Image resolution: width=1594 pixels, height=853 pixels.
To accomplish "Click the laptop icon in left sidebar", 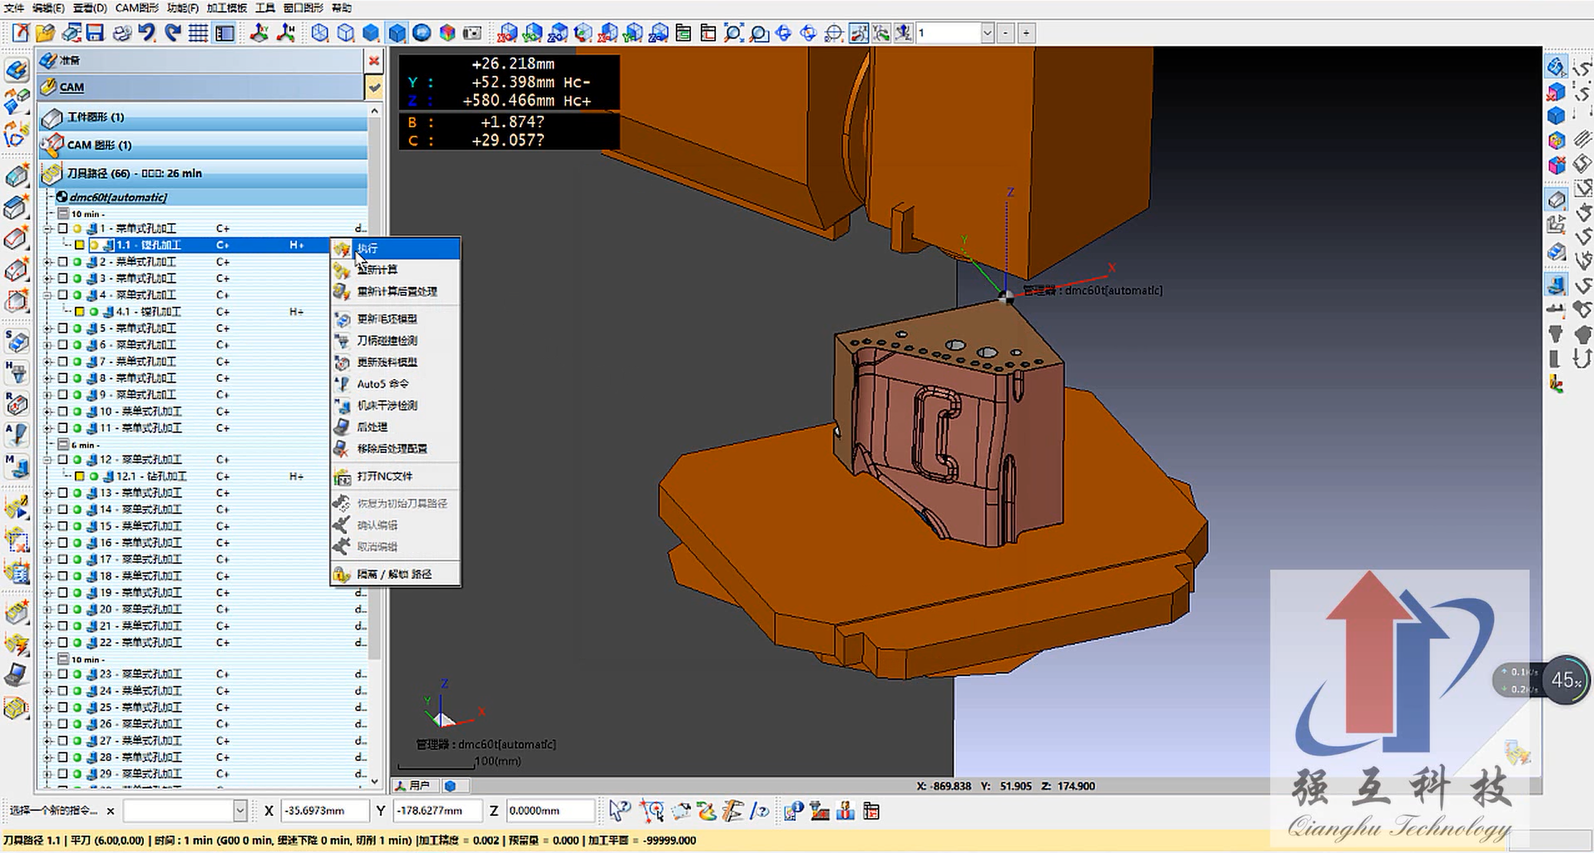I will [16, 676].
